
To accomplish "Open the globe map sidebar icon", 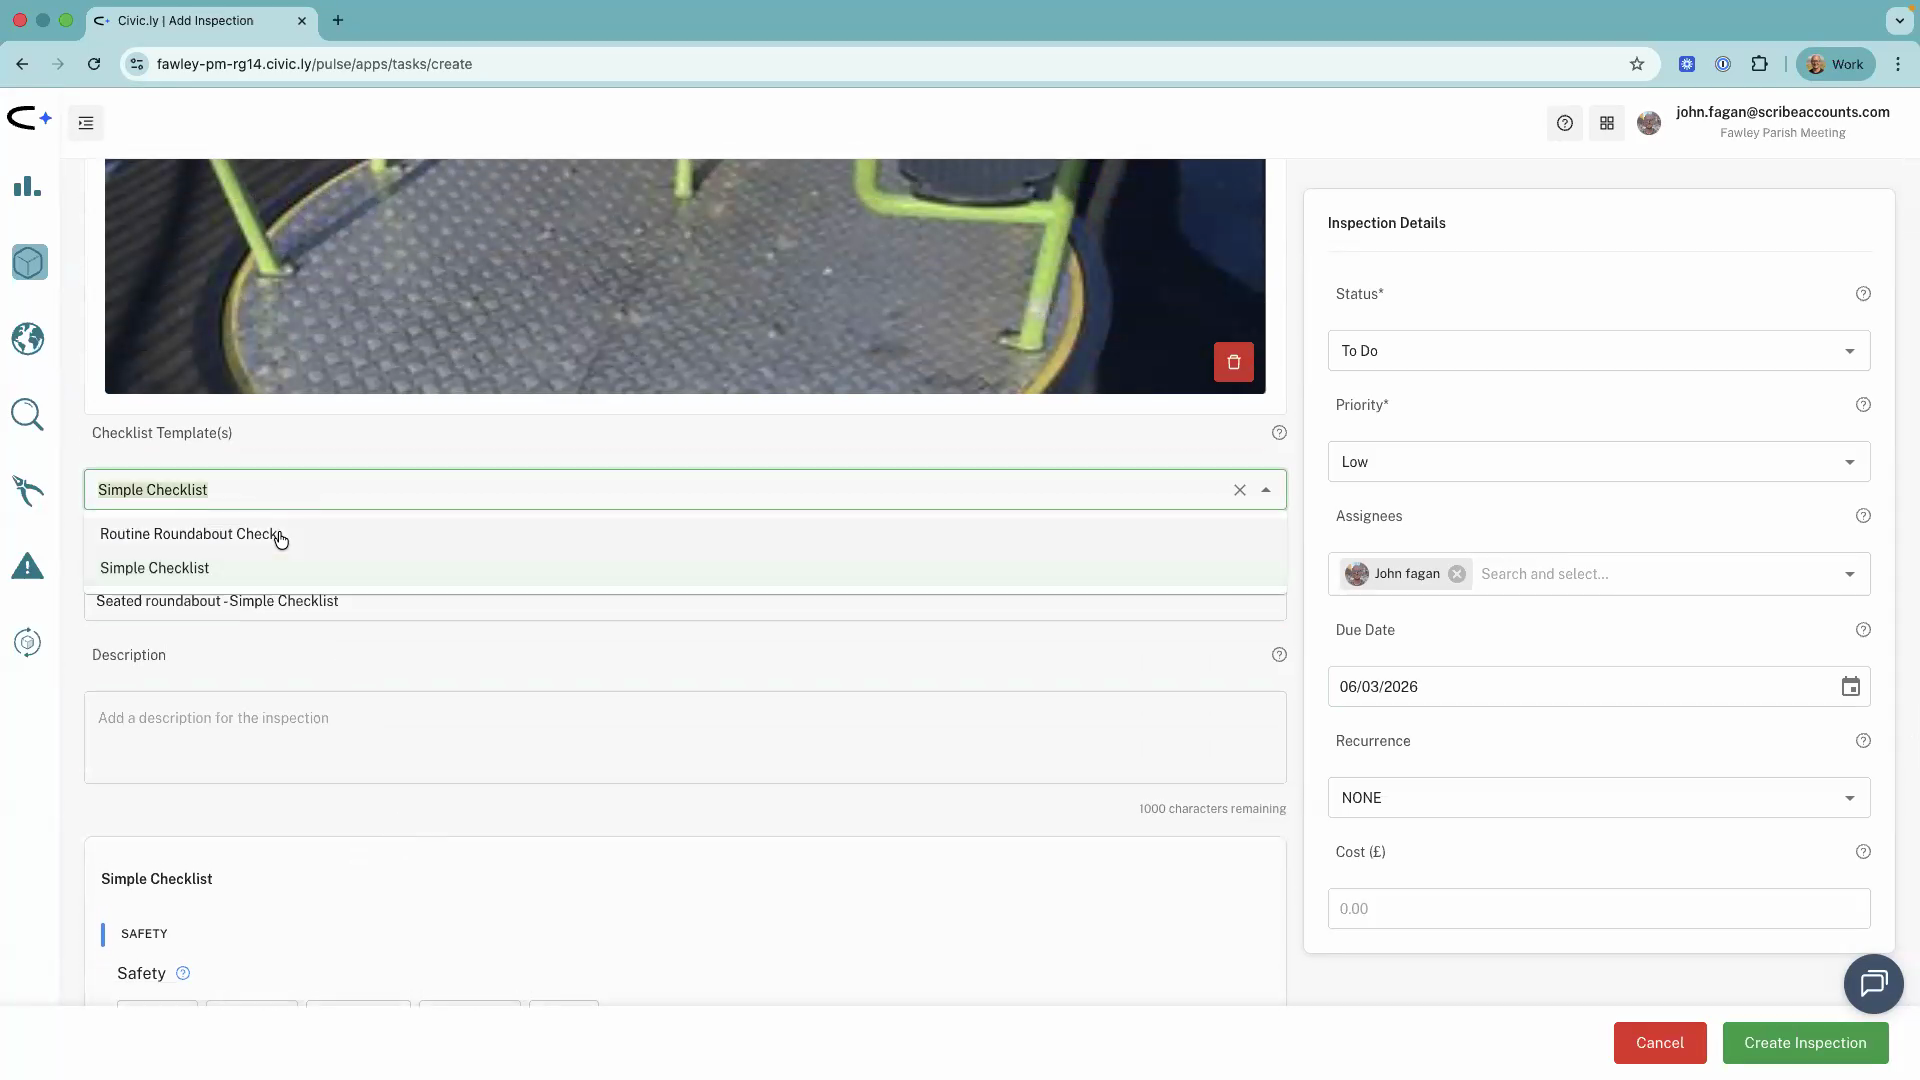I will 28,339.
